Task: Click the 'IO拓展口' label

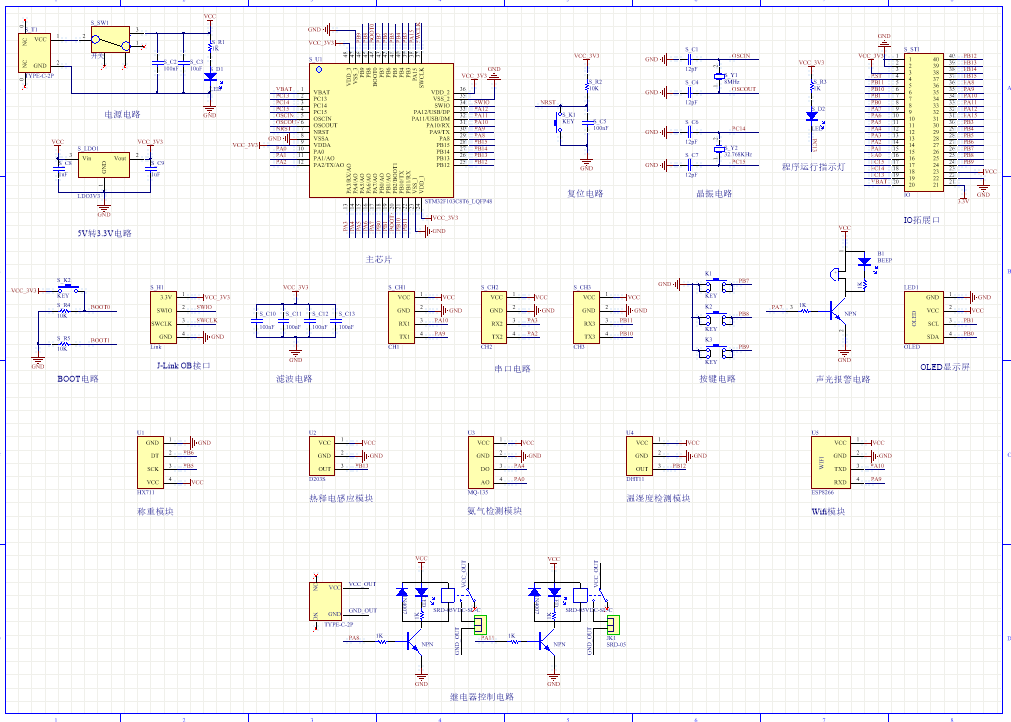Action: click(x=921, y=220)
